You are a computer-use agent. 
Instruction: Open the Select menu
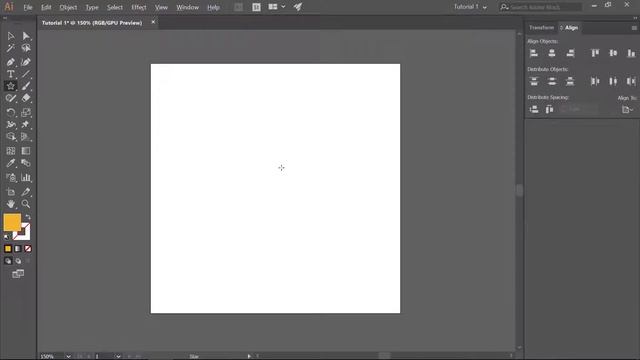(115, 7)
